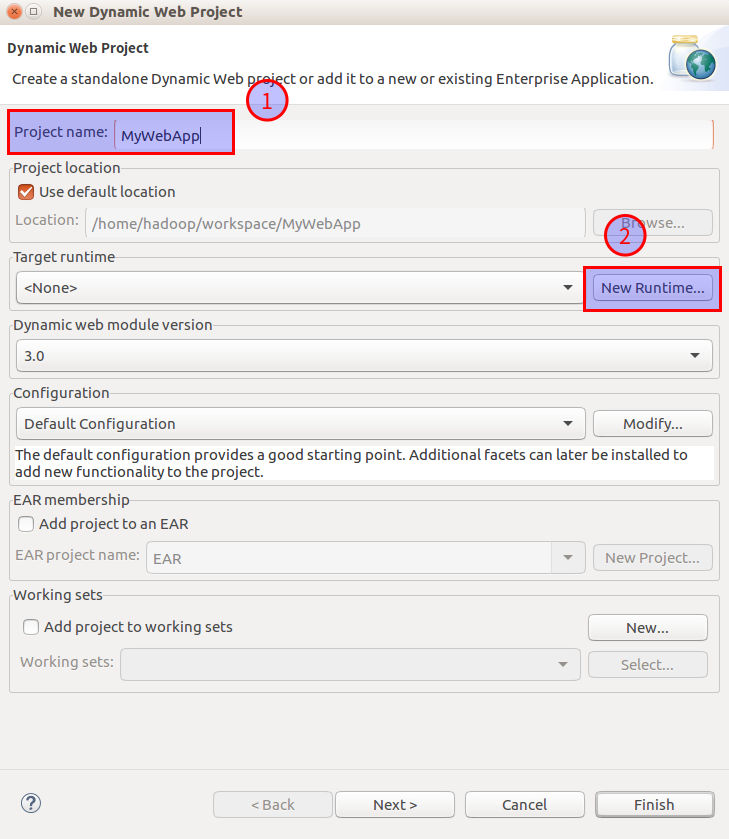Screen dimensions: 729x839
Task: Toggle the Use default location checkbox
Action: [26, 192]
